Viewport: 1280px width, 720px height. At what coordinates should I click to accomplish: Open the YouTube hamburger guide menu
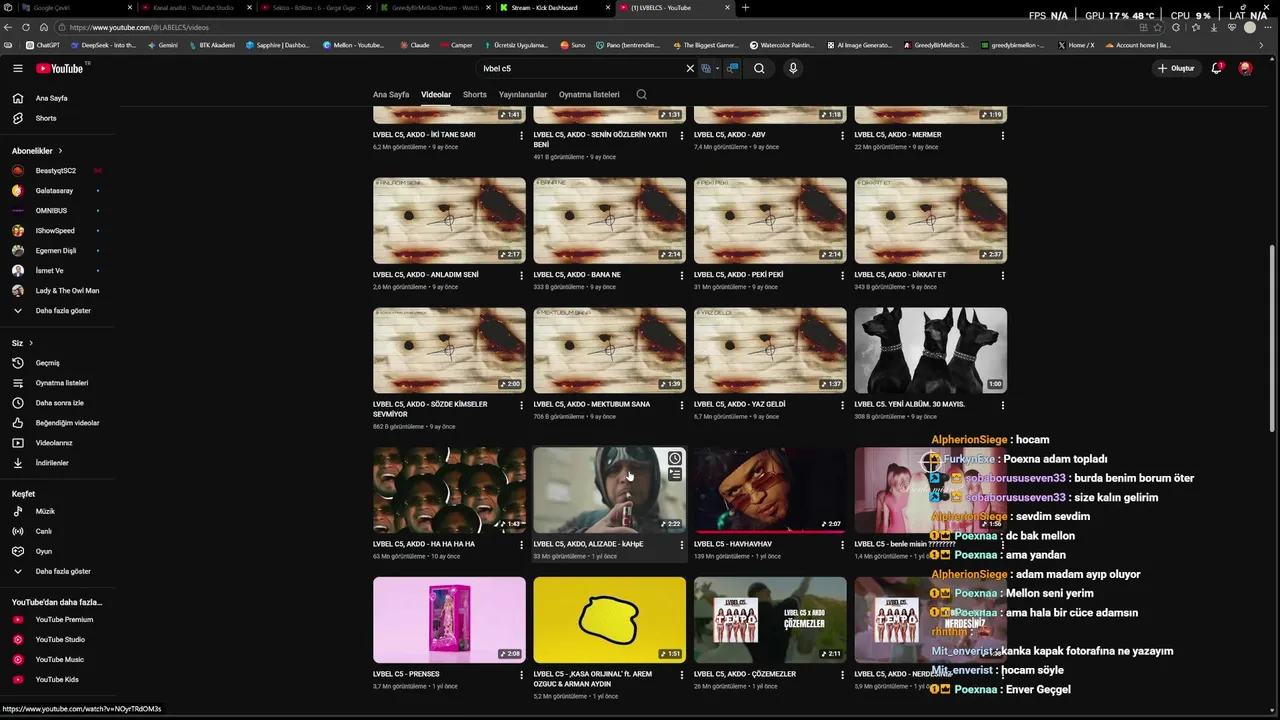[17, 68]
